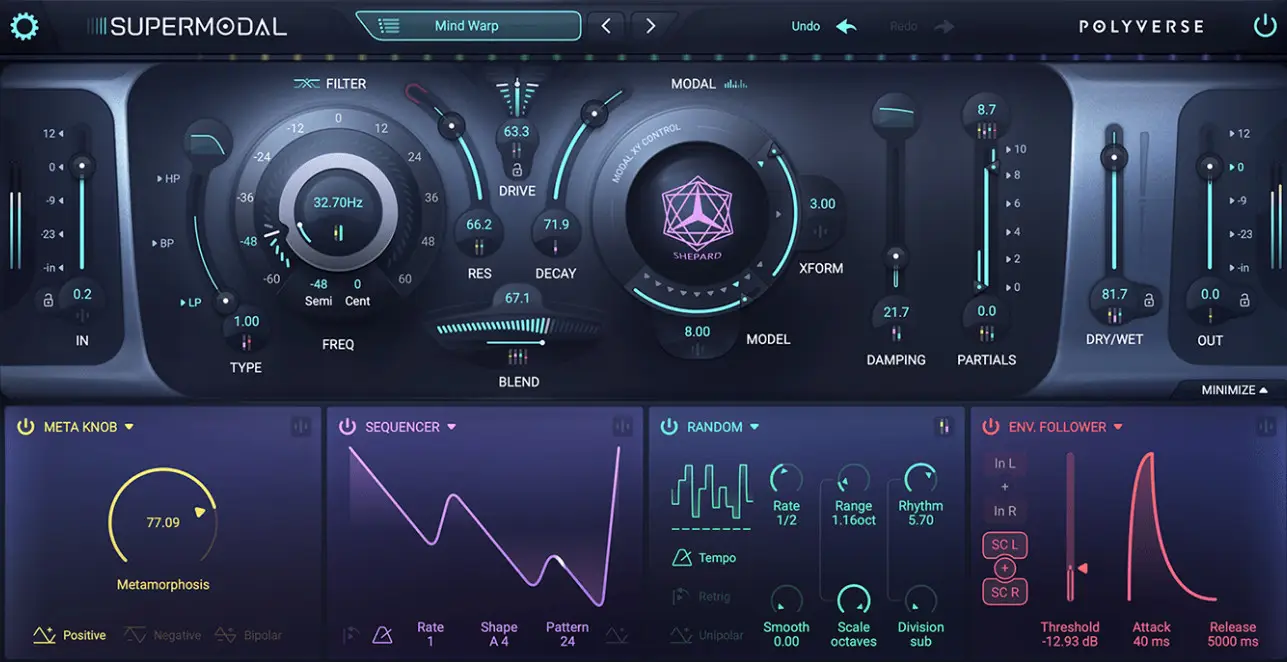Click the DRIVE lock icon
The image size is (1287, 662).
(x=517, y=170)
